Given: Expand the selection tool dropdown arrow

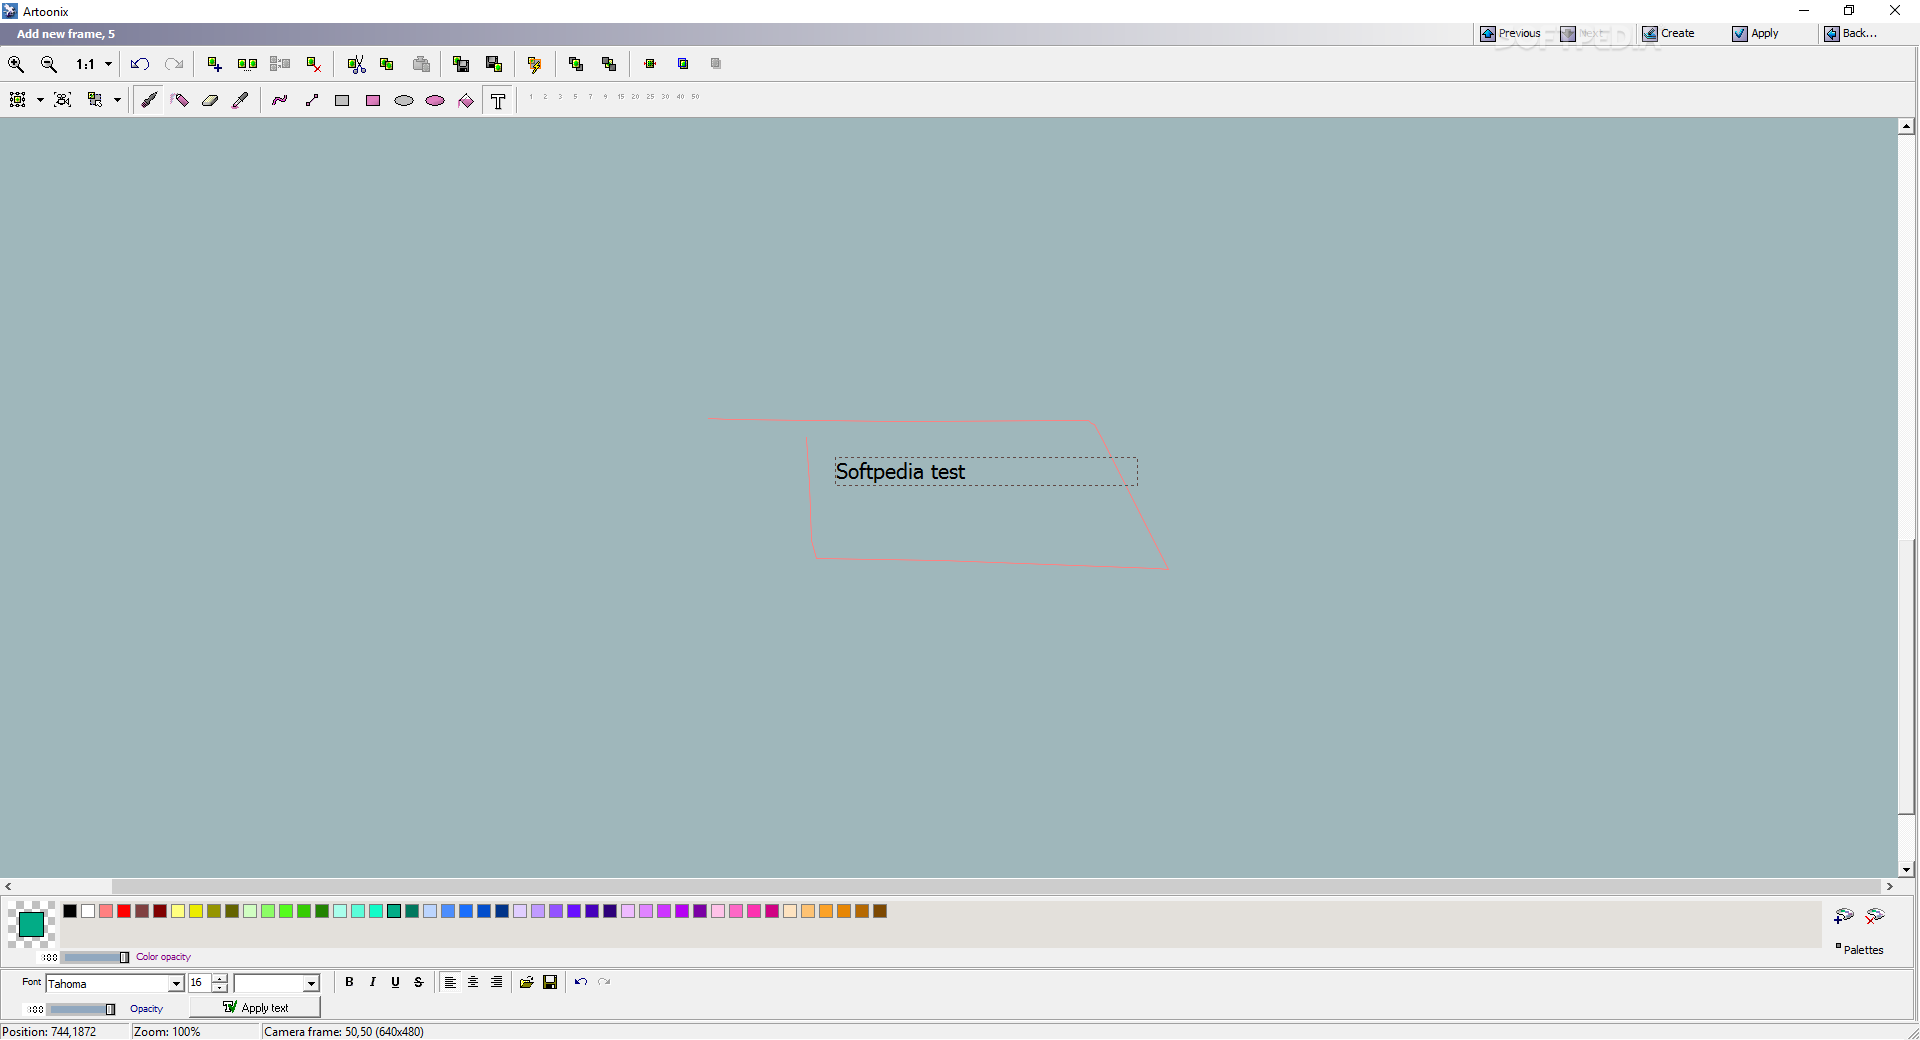Looking at the screenshot, I should tap(40, 100).
